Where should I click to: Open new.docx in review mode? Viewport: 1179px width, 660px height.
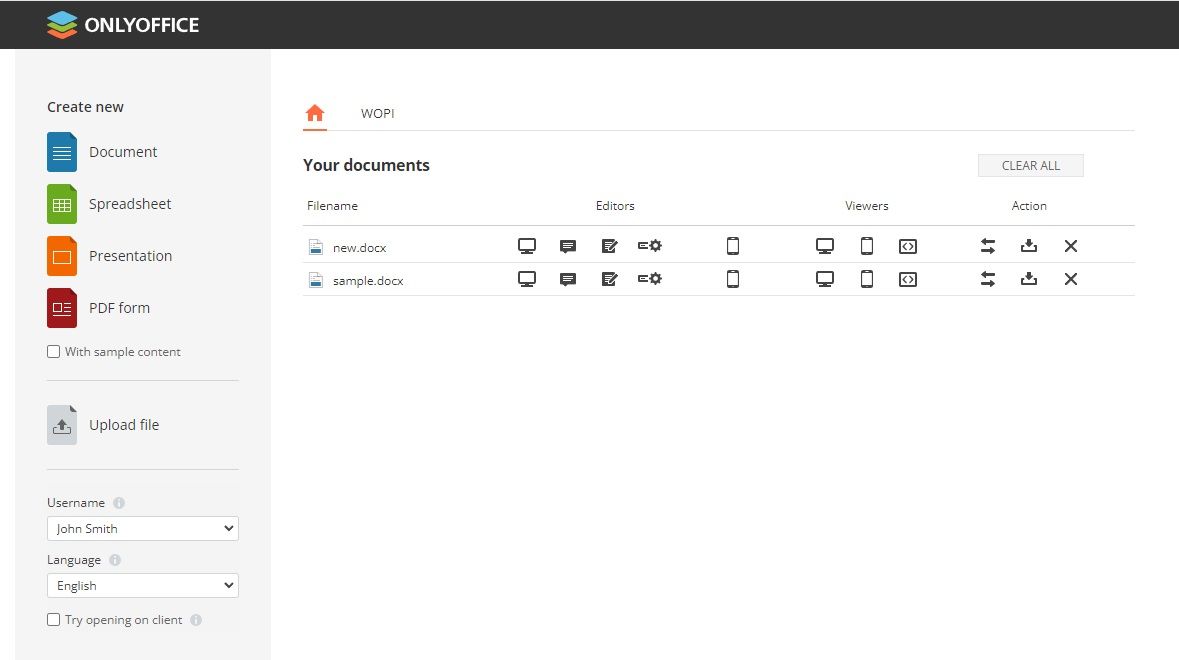(x=610, y=245)
